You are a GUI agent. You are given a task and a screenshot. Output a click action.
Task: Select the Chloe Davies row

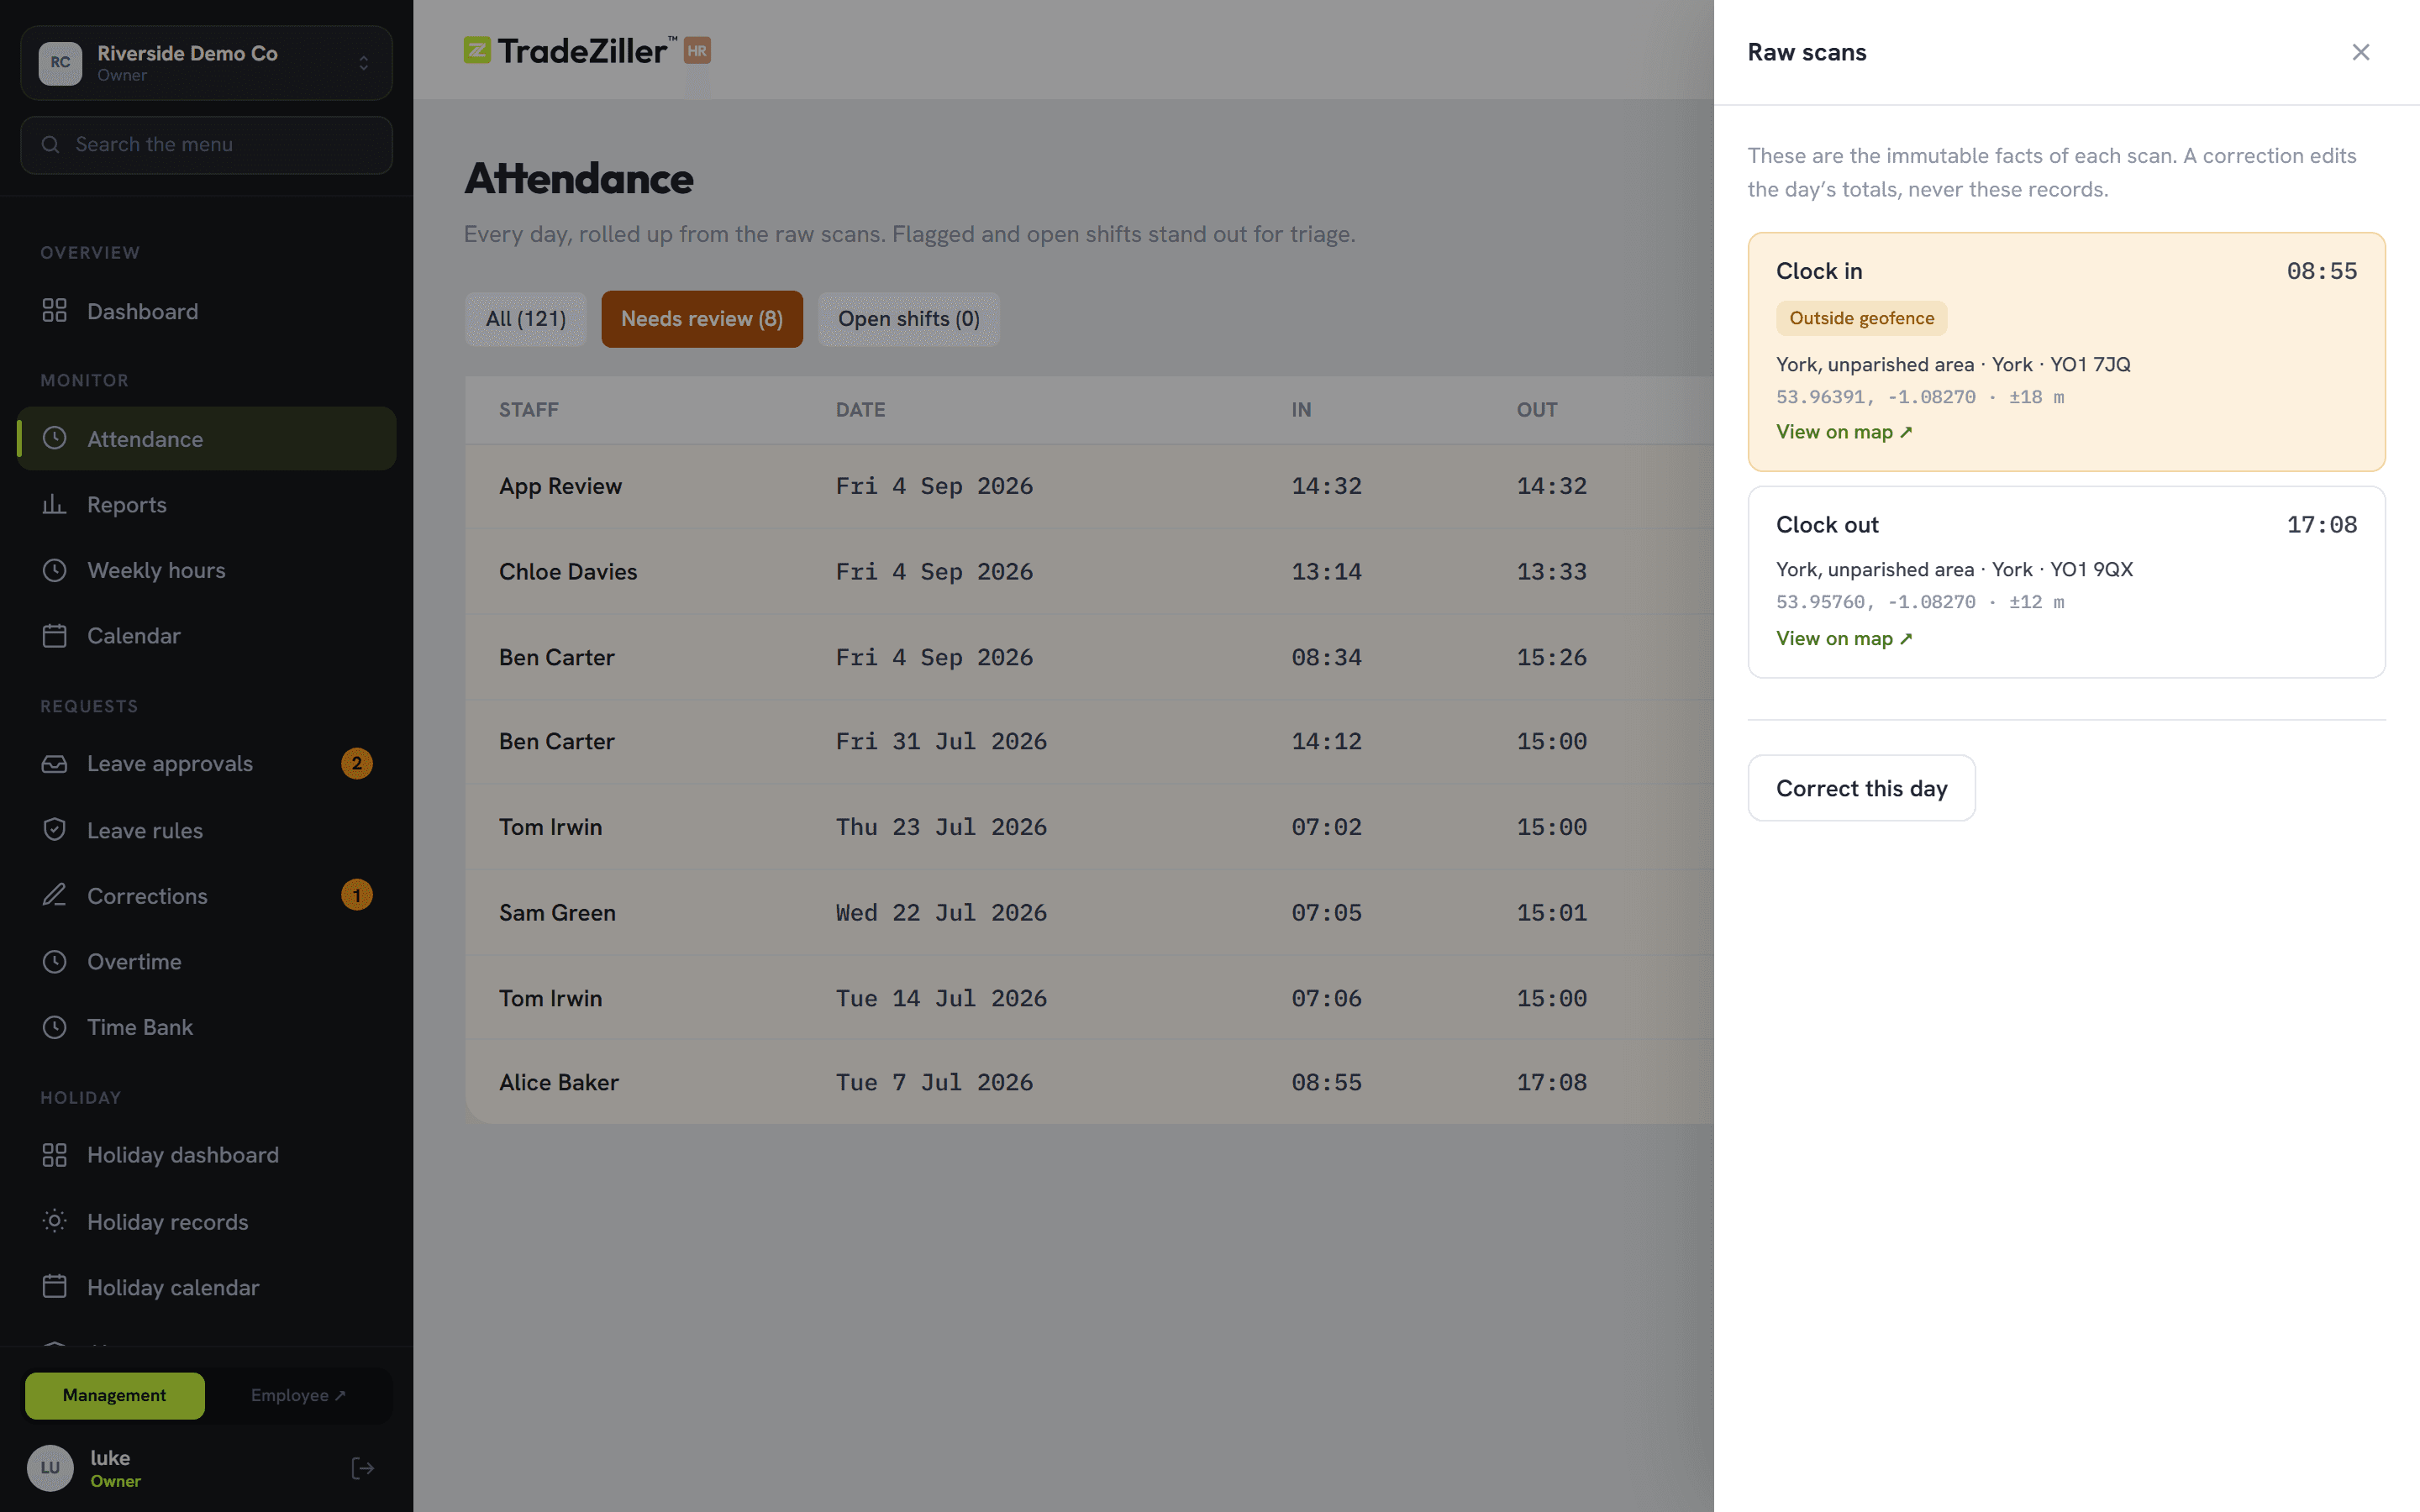[1089, 571]
